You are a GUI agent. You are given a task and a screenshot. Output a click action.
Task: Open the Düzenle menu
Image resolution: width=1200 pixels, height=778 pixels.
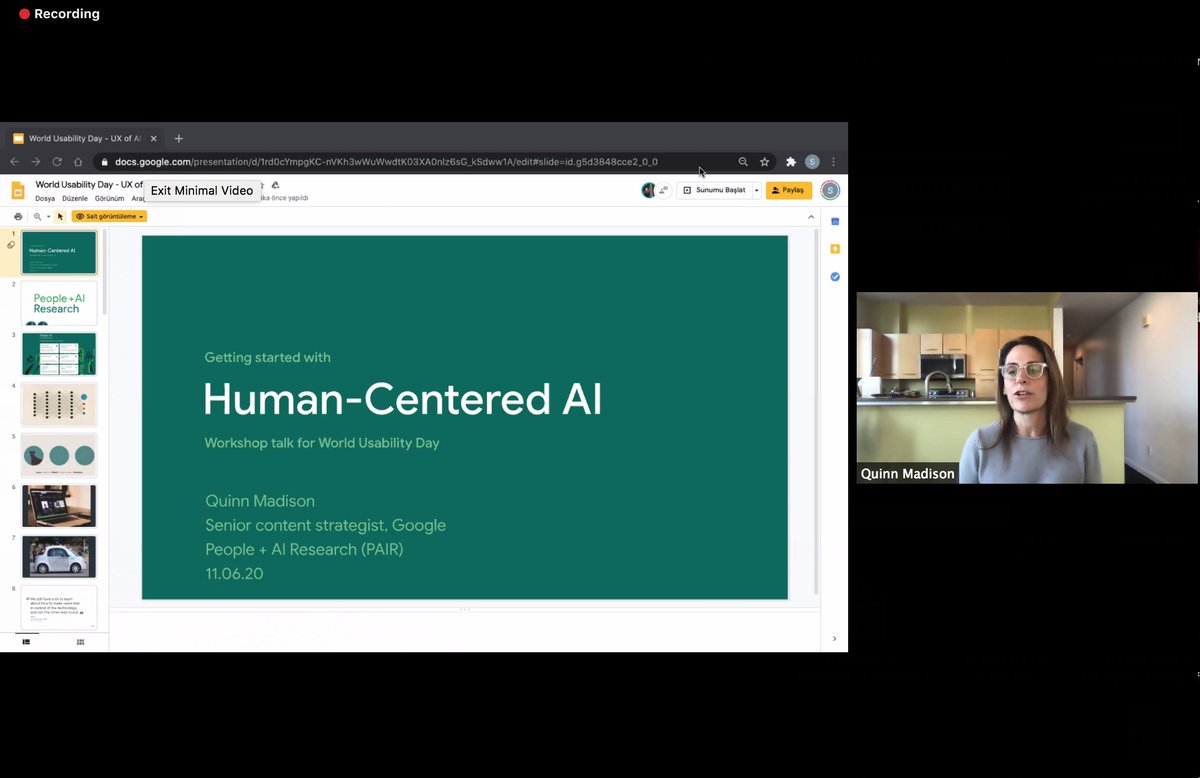75,199
